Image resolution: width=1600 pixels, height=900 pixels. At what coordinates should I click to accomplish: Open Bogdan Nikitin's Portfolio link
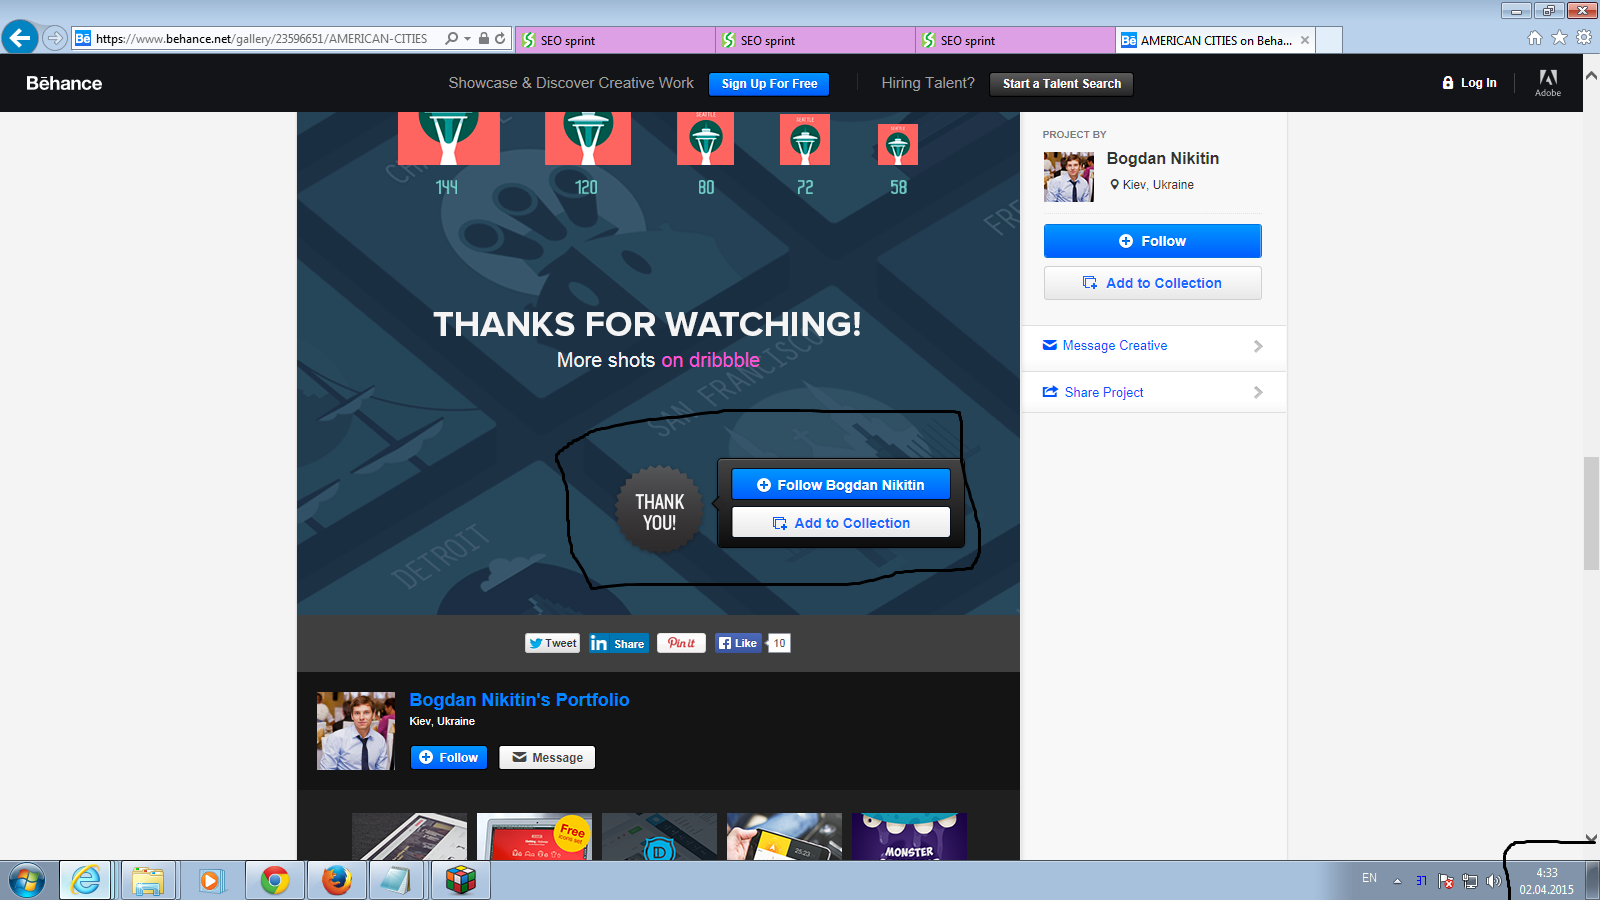point(519,700)
